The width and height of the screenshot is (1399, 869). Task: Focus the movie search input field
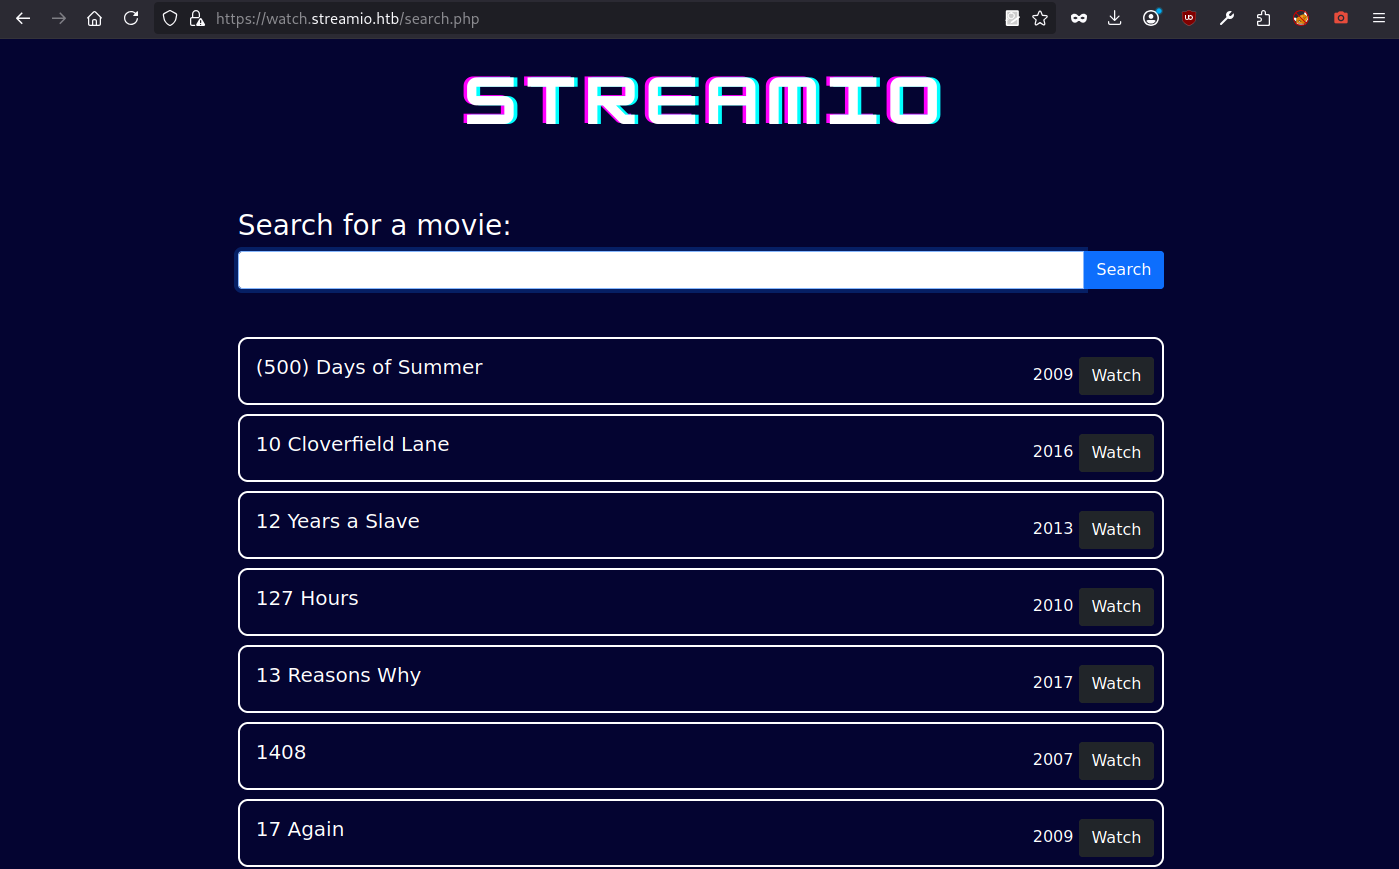pyautogui.click(x=660, y=270)
